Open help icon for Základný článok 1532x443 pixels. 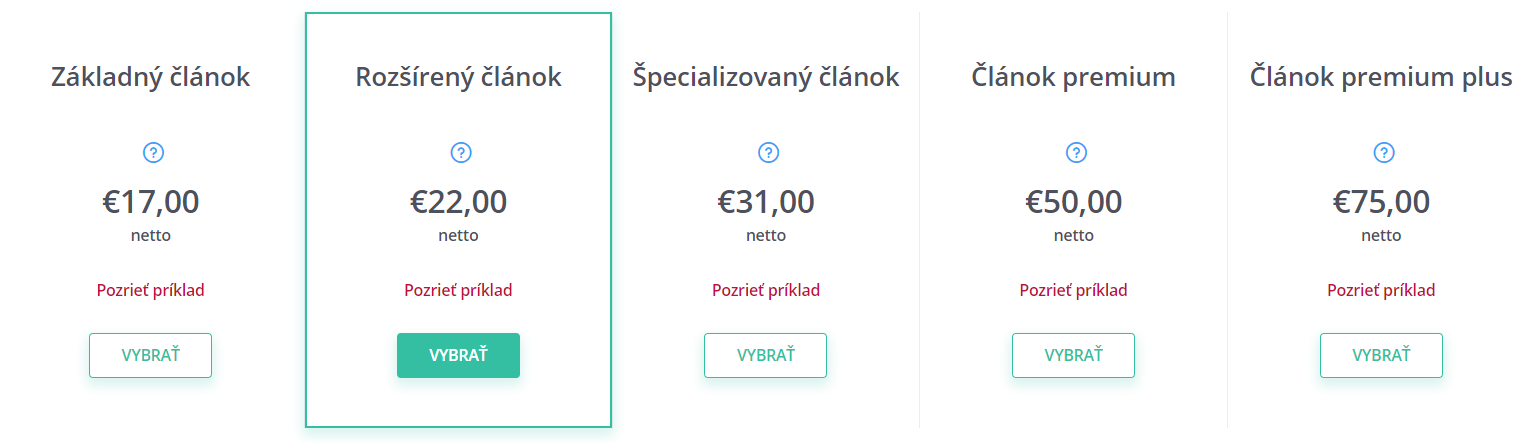coord(153,152)
